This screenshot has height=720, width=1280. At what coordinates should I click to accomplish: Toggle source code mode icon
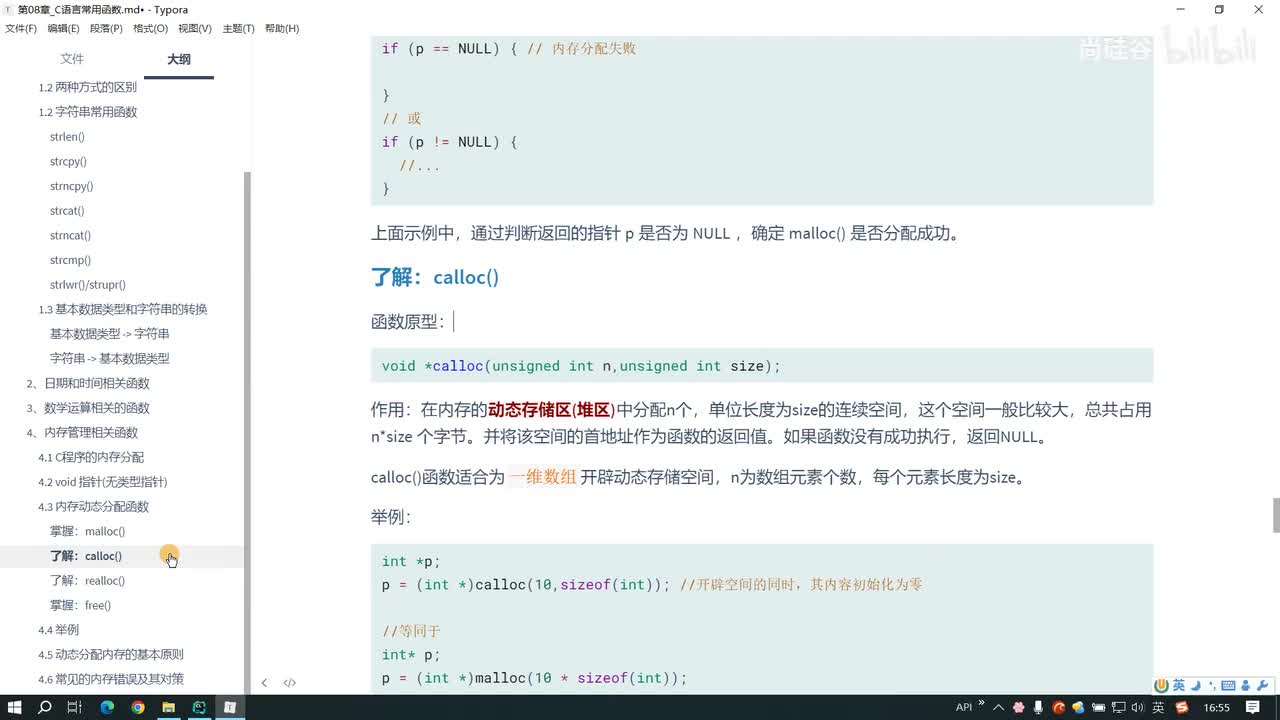pyautogui.click(x=289, y=683)
